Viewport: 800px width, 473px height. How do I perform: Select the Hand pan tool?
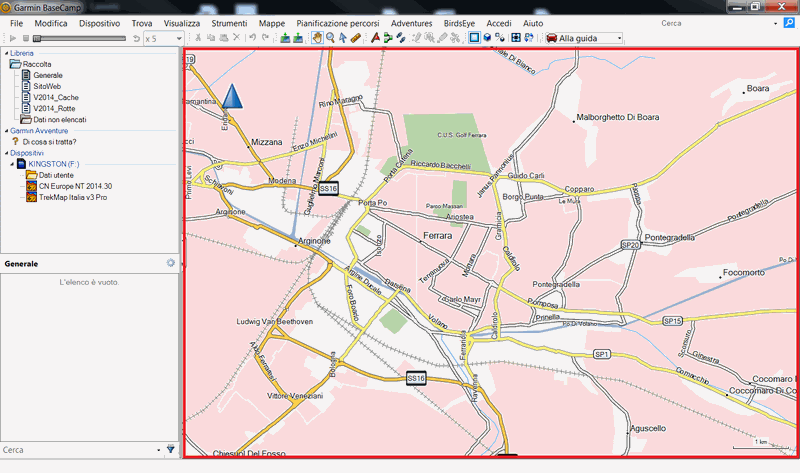click(317, 38)
